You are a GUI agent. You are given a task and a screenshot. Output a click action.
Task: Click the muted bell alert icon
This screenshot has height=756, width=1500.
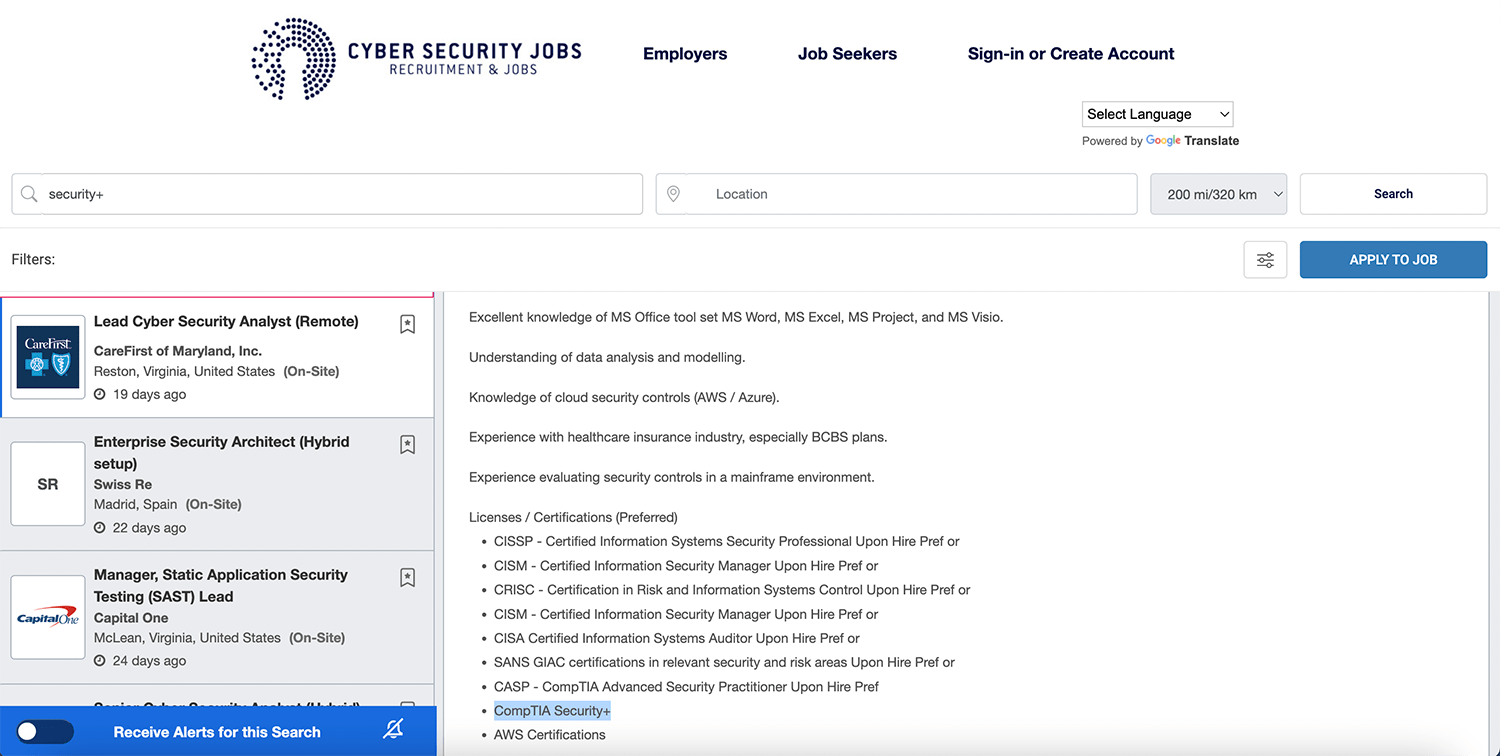(x=394, y=730)
